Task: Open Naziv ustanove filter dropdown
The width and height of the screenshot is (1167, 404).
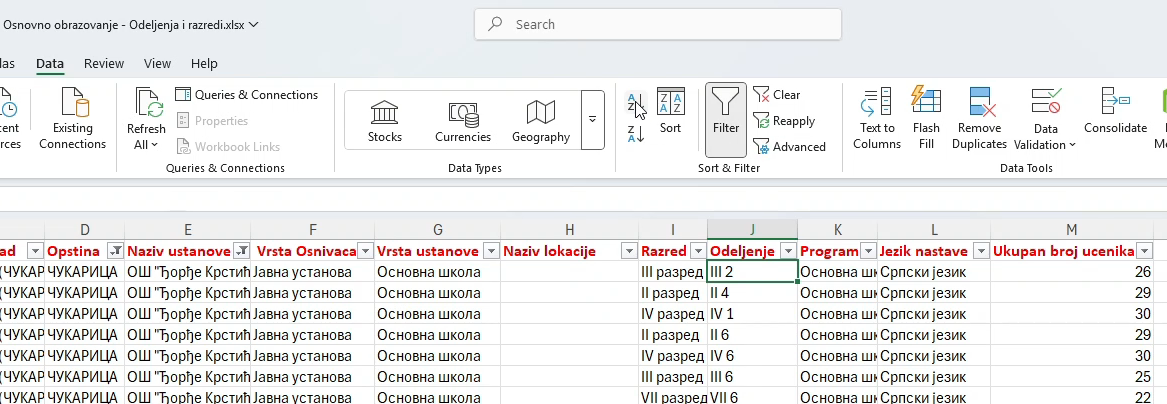Action: 241,251
